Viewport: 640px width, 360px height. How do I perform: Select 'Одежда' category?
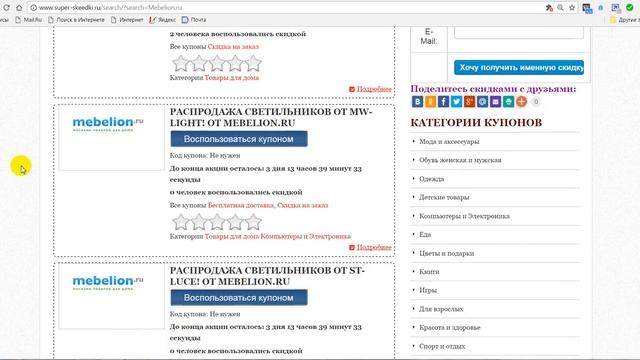click(431, 179)
